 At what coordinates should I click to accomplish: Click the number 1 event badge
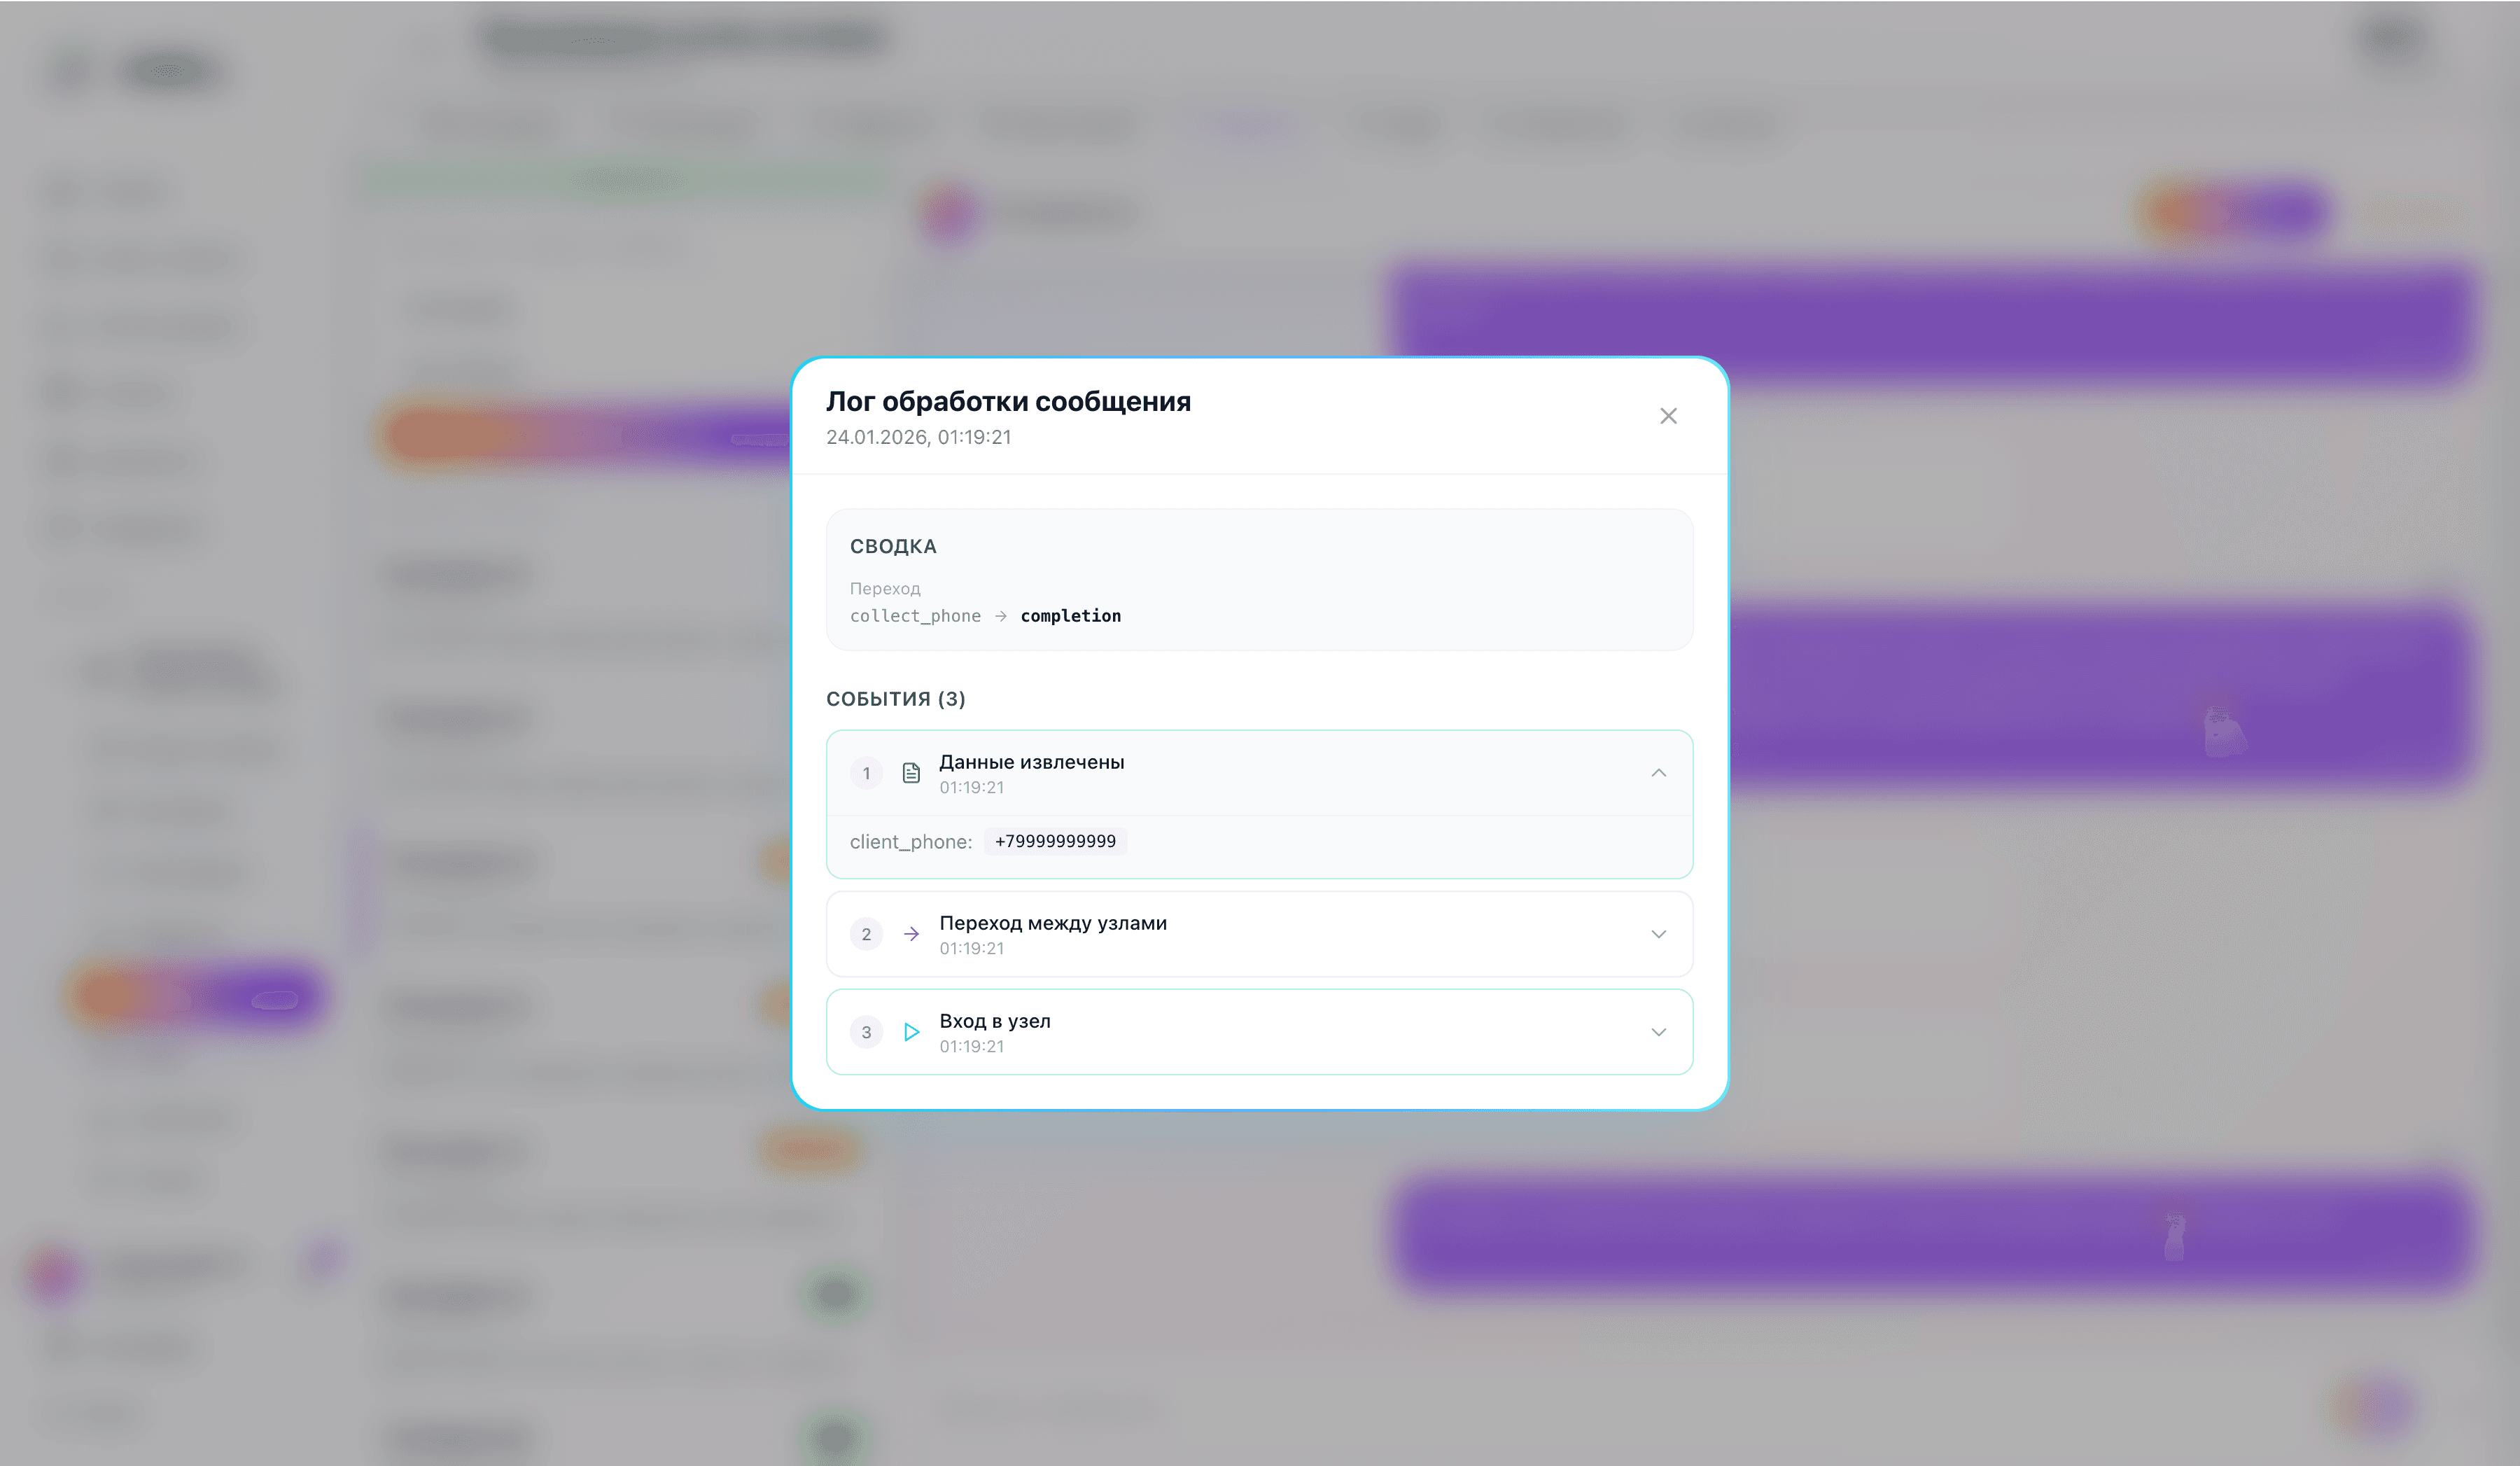(x=866, y=773)
